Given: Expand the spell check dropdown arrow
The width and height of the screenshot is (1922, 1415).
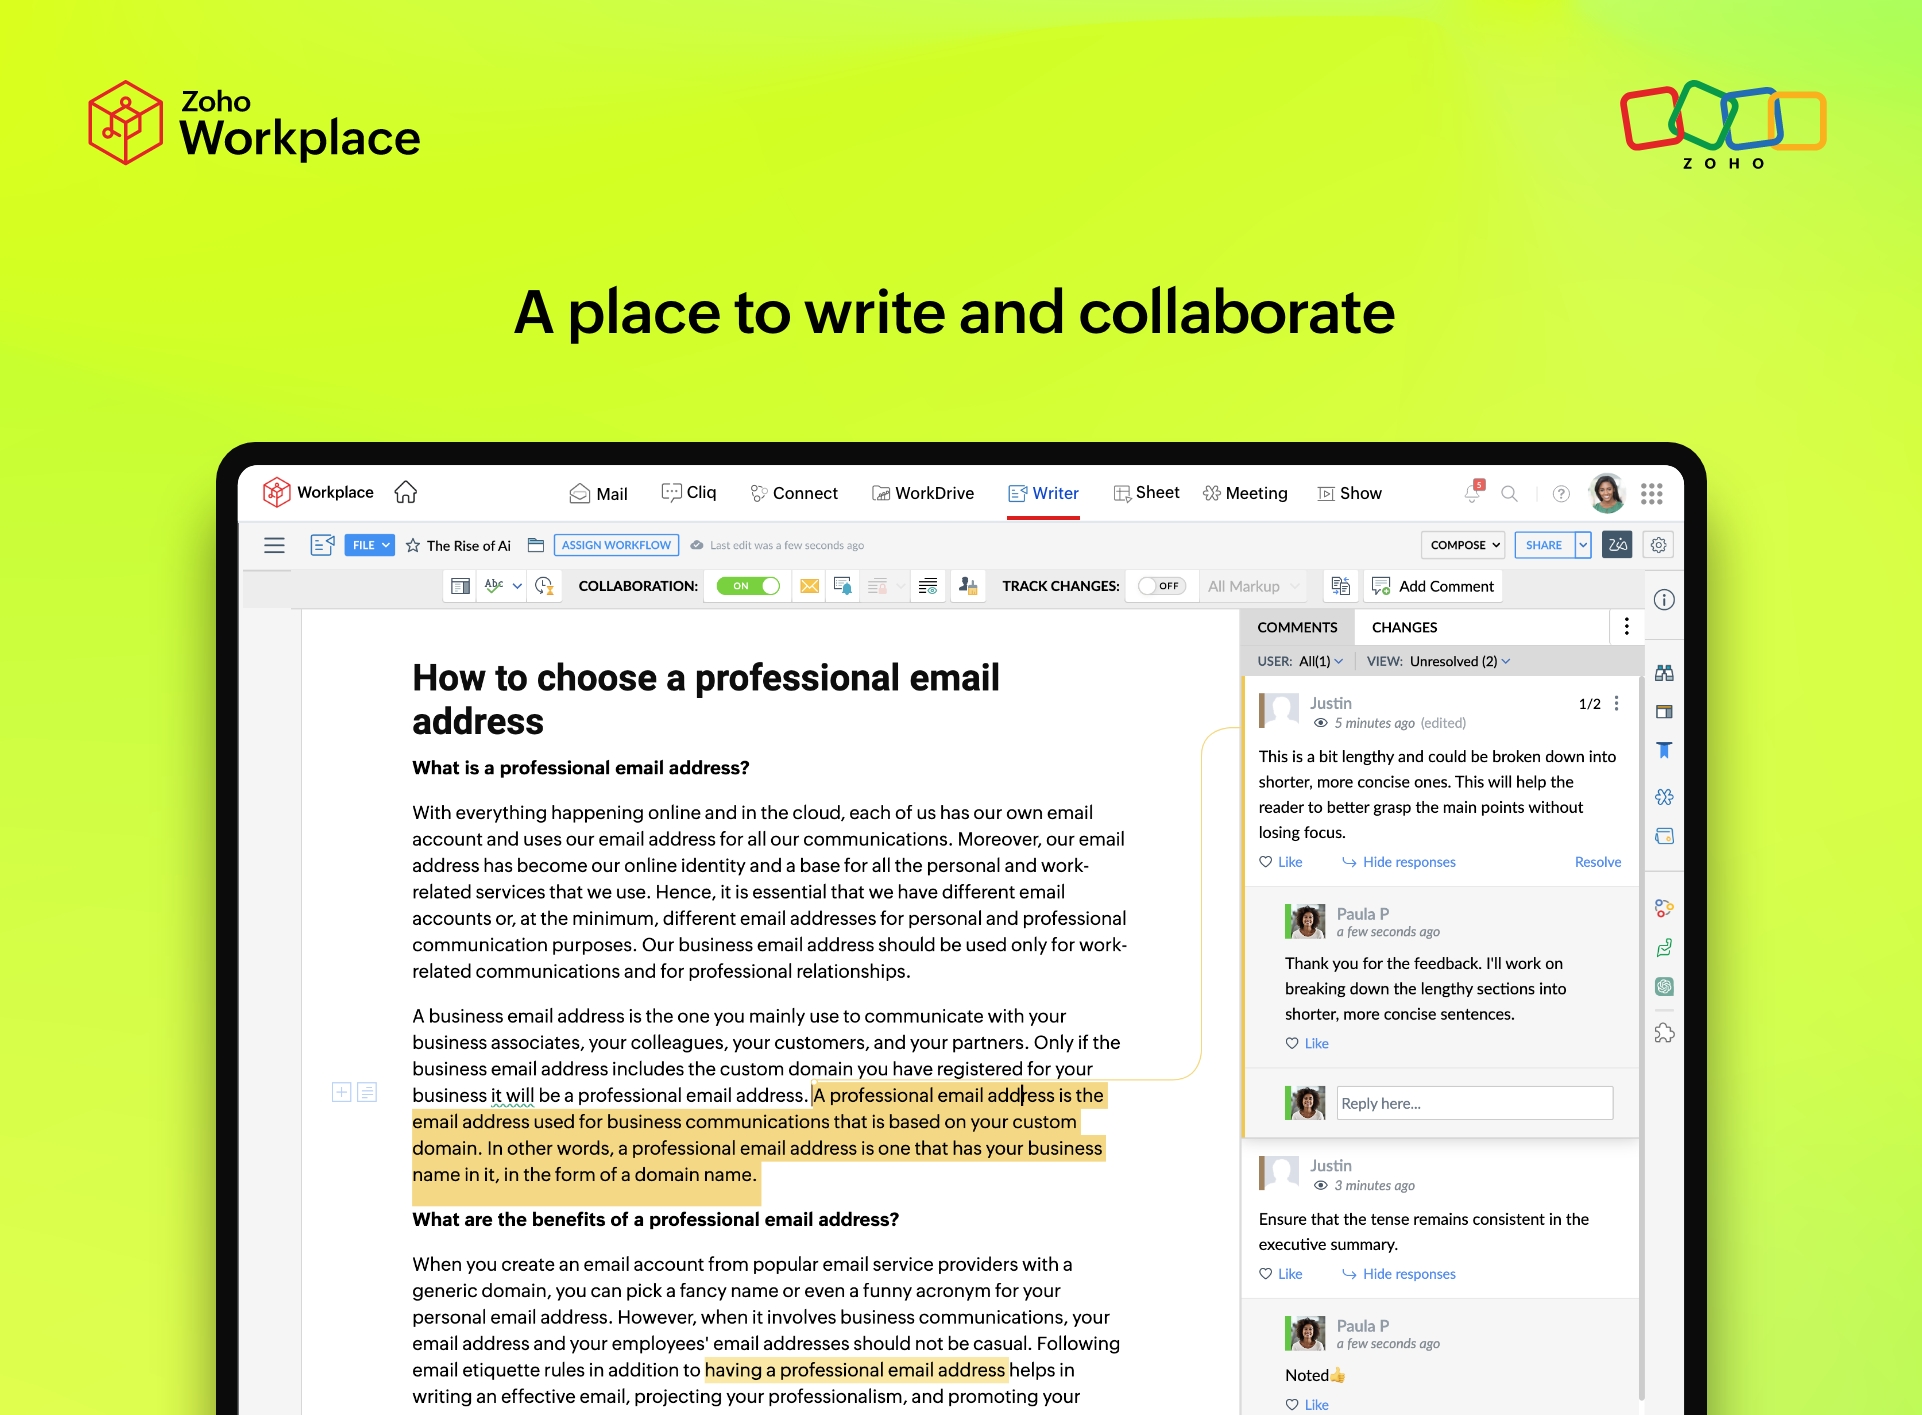Looking at the screenshot, I should pyautogui.click(x=517, y=586).
